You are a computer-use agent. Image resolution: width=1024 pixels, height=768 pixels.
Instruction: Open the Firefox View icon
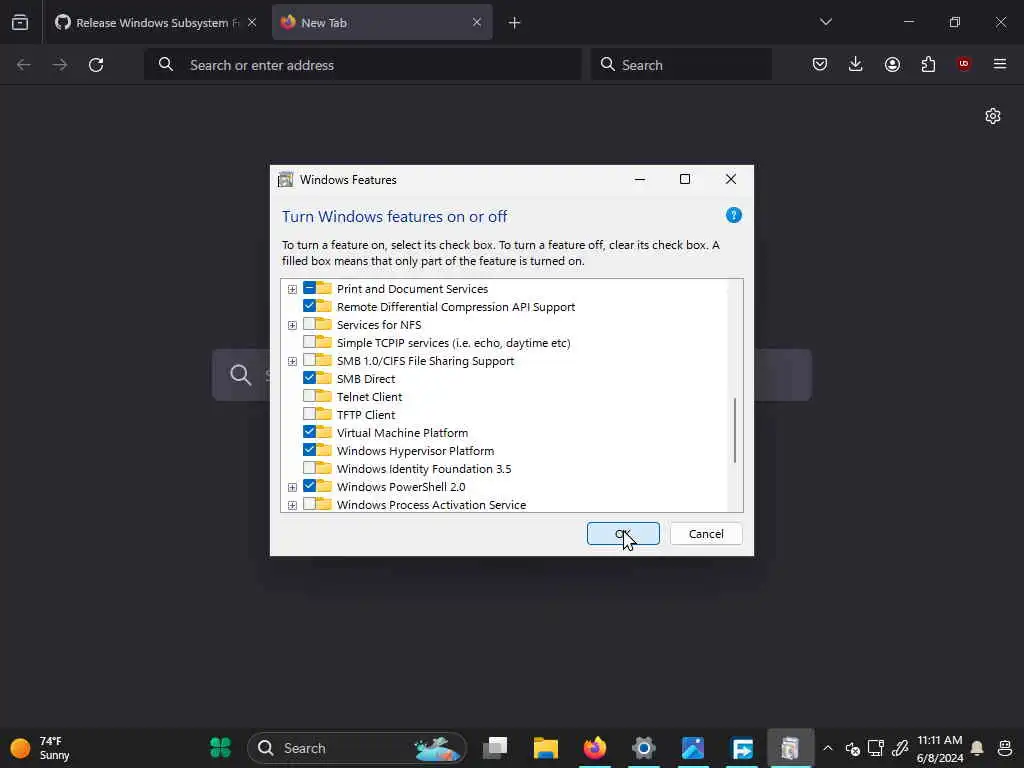click(x=20, y=22)
